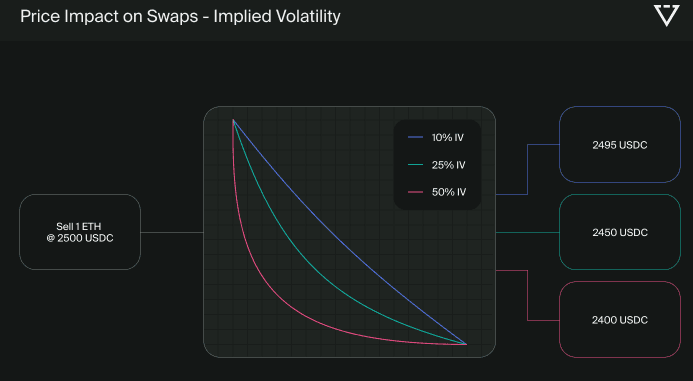This screenshot has width=693, height=381.
Task: Click the blue 10% IV legend line
Action: (x=415, y=137)
